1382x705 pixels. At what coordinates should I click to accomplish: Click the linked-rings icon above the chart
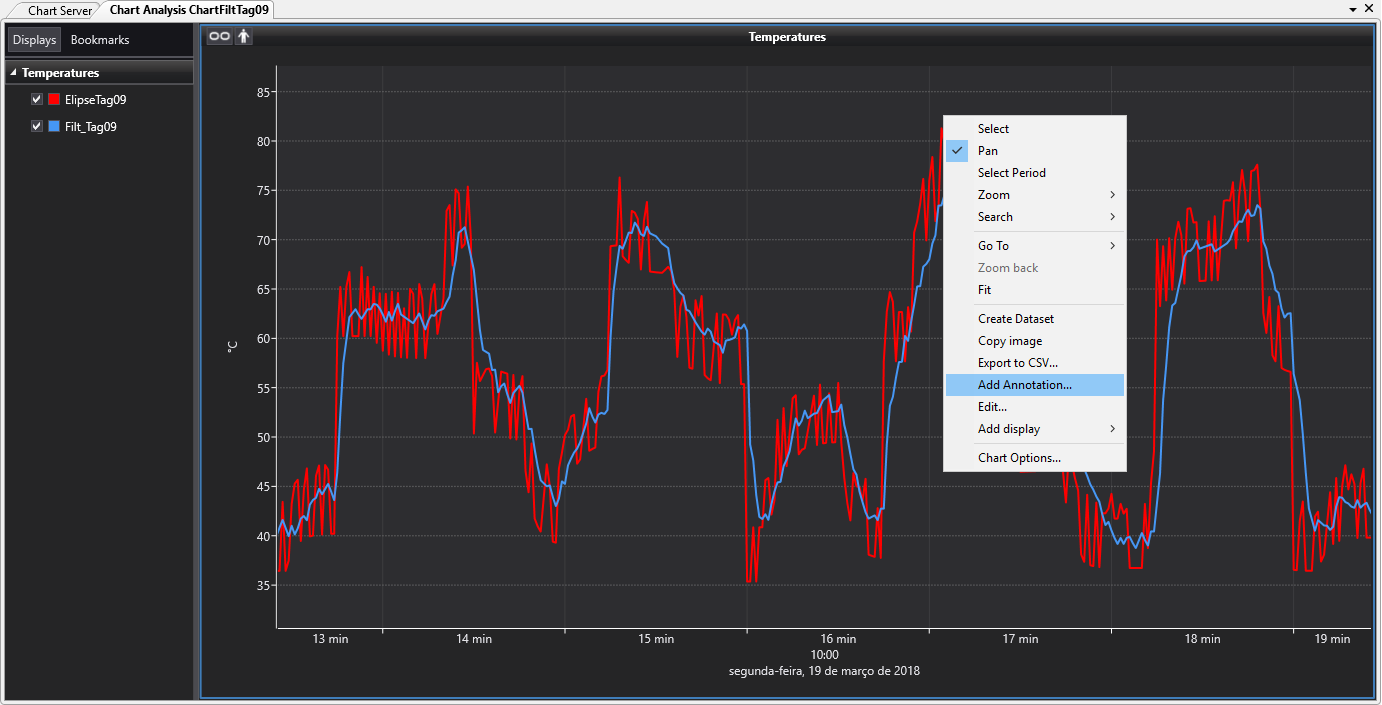[219, 37]
